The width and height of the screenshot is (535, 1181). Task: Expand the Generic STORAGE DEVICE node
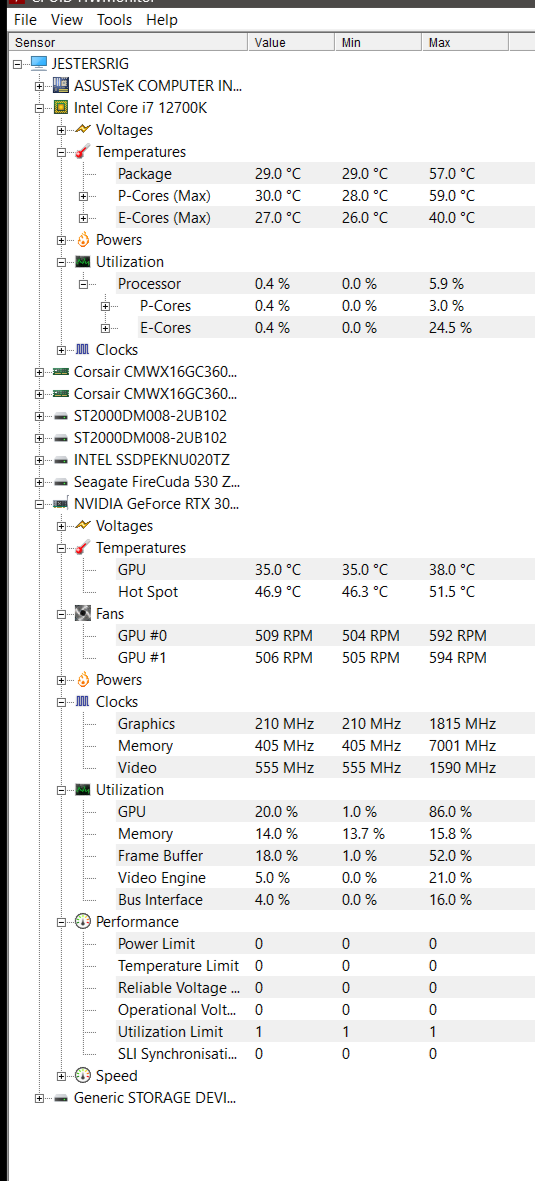[x=40, y=1098]
